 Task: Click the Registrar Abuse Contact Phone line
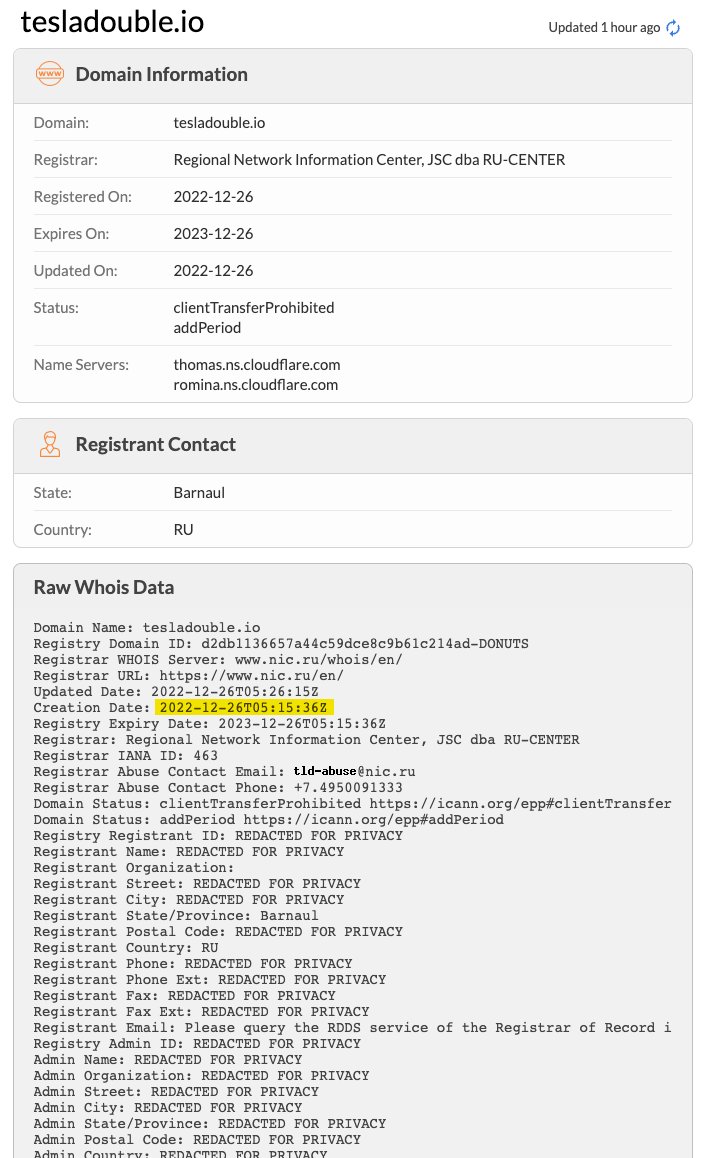(218, 787)
